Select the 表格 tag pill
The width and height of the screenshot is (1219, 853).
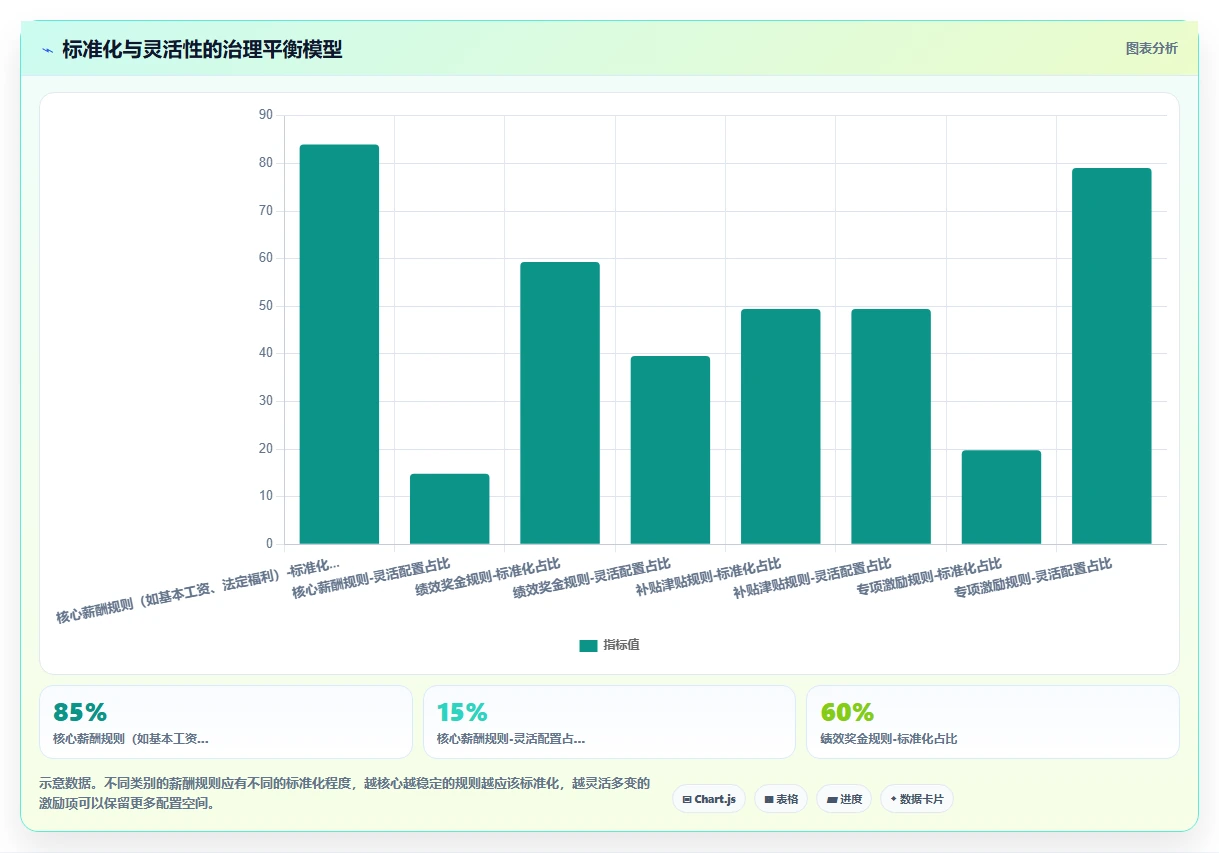tap(781, 799)
